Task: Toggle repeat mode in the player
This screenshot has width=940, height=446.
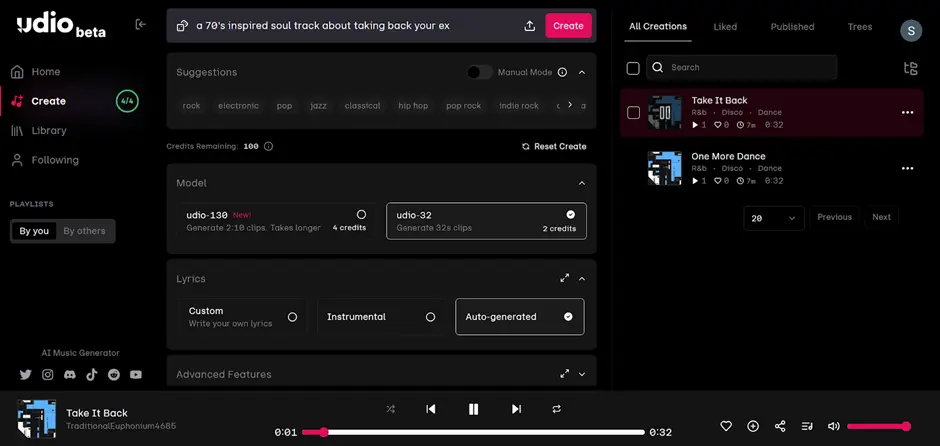Action: pos(557,409)
